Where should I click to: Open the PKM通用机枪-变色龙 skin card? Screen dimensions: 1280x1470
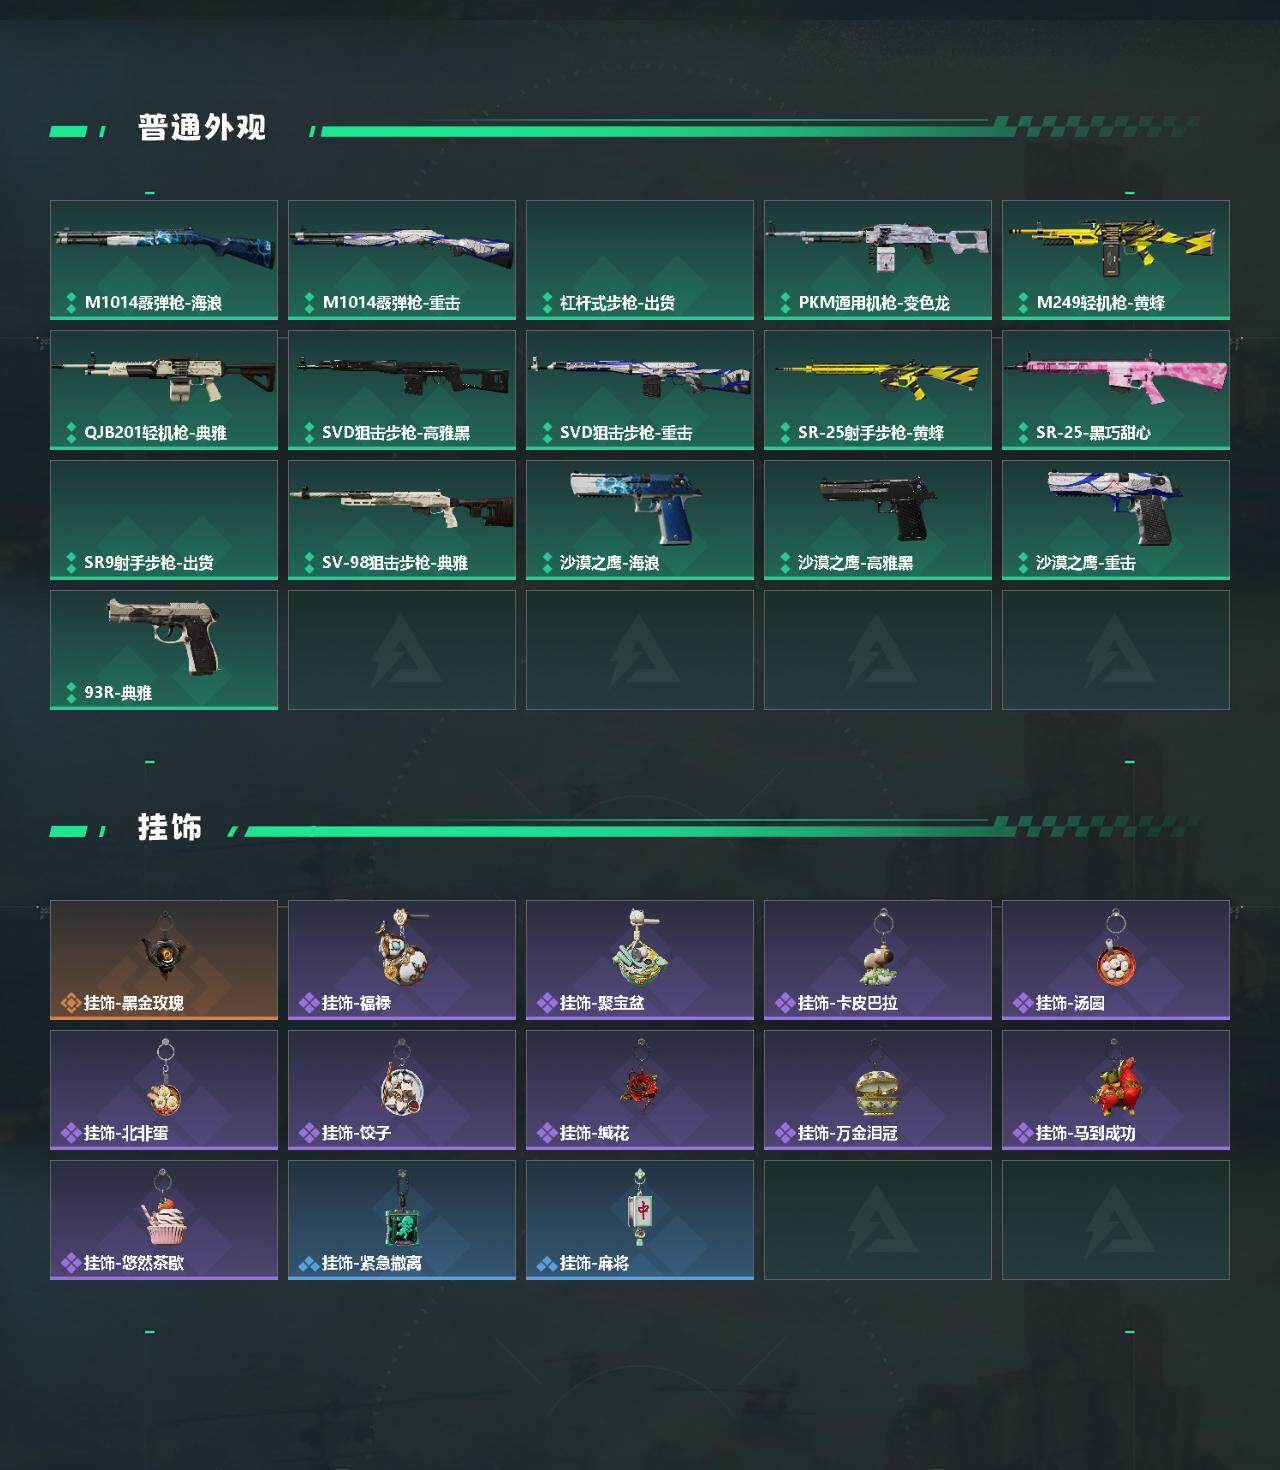click(x=878, y=260)
